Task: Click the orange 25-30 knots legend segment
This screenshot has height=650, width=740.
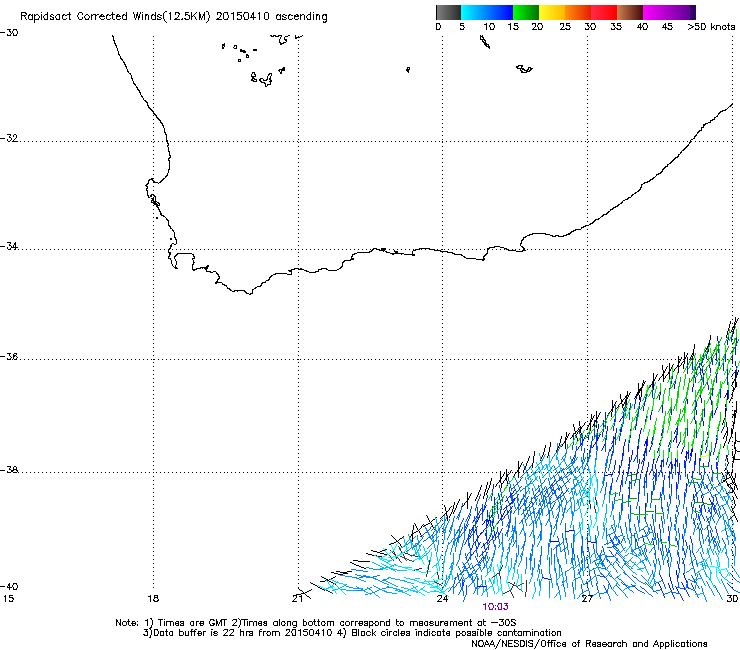Action: pos(578,12)
